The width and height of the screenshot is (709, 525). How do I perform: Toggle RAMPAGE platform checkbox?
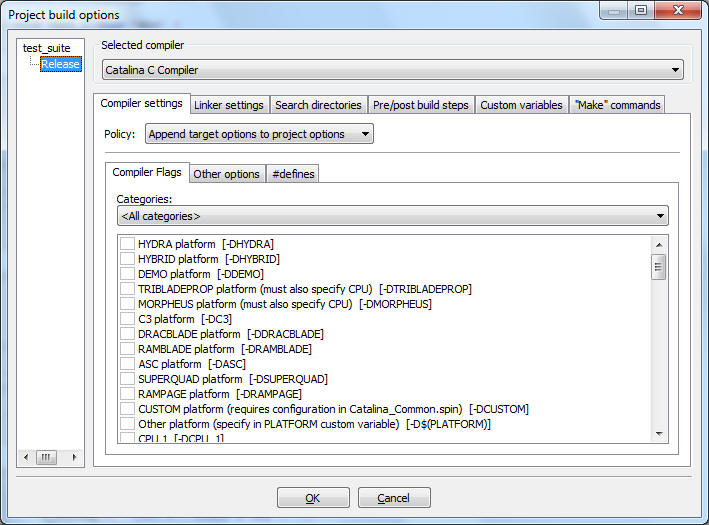tap(127, 393)
